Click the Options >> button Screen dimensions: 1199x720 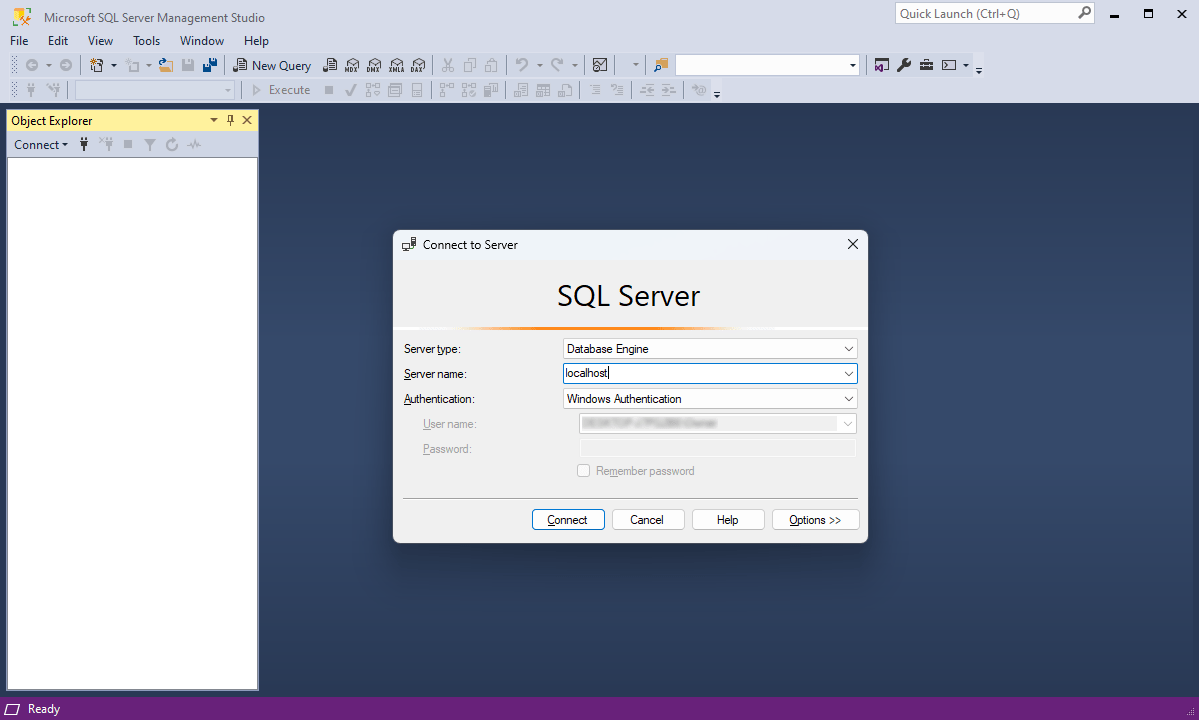point(815,520)
